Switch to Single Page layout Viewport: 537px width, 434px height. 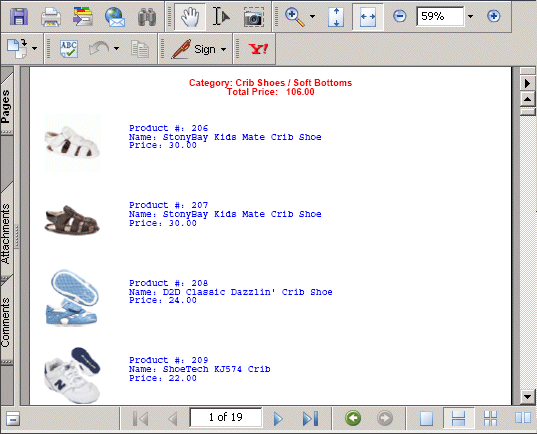point(426,418)
